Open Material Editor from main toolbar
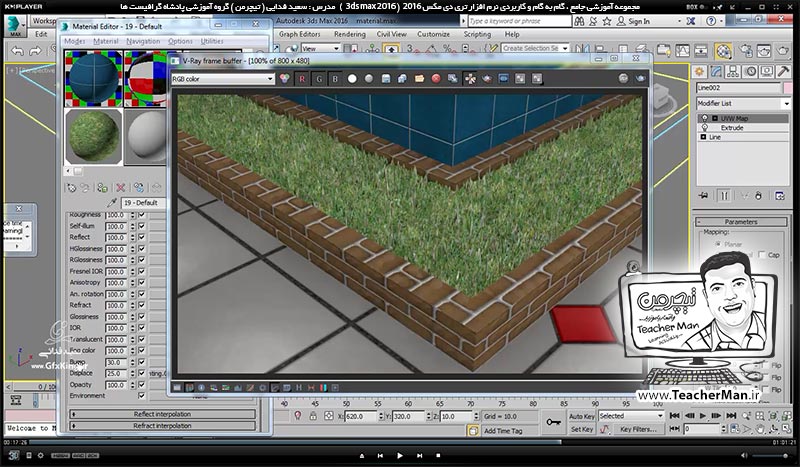 tap(723, 51)
